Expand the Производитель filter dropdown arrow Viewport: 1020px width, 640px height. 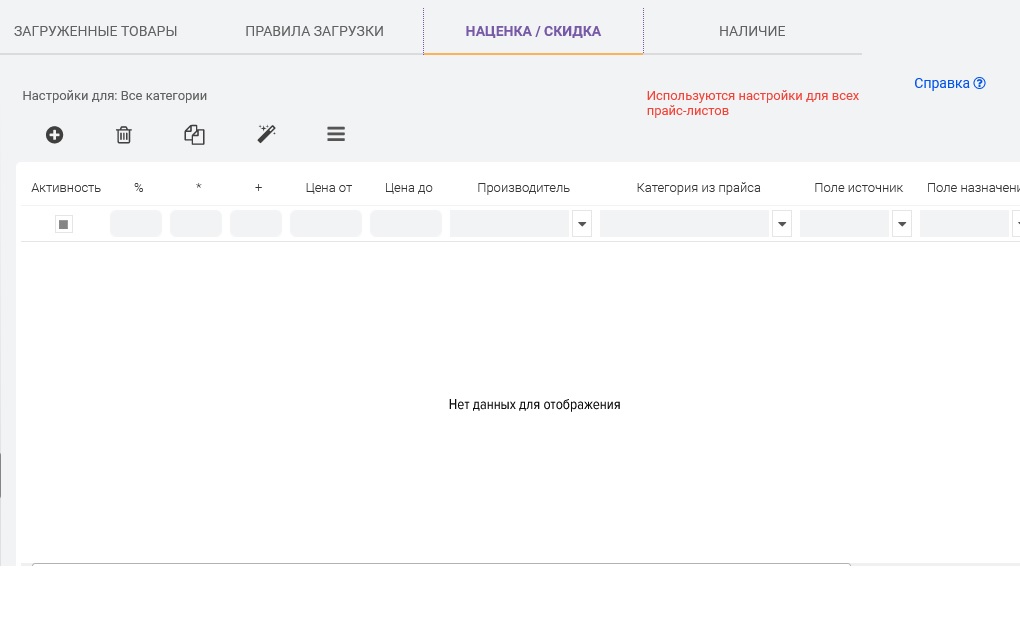click(582, 224)
